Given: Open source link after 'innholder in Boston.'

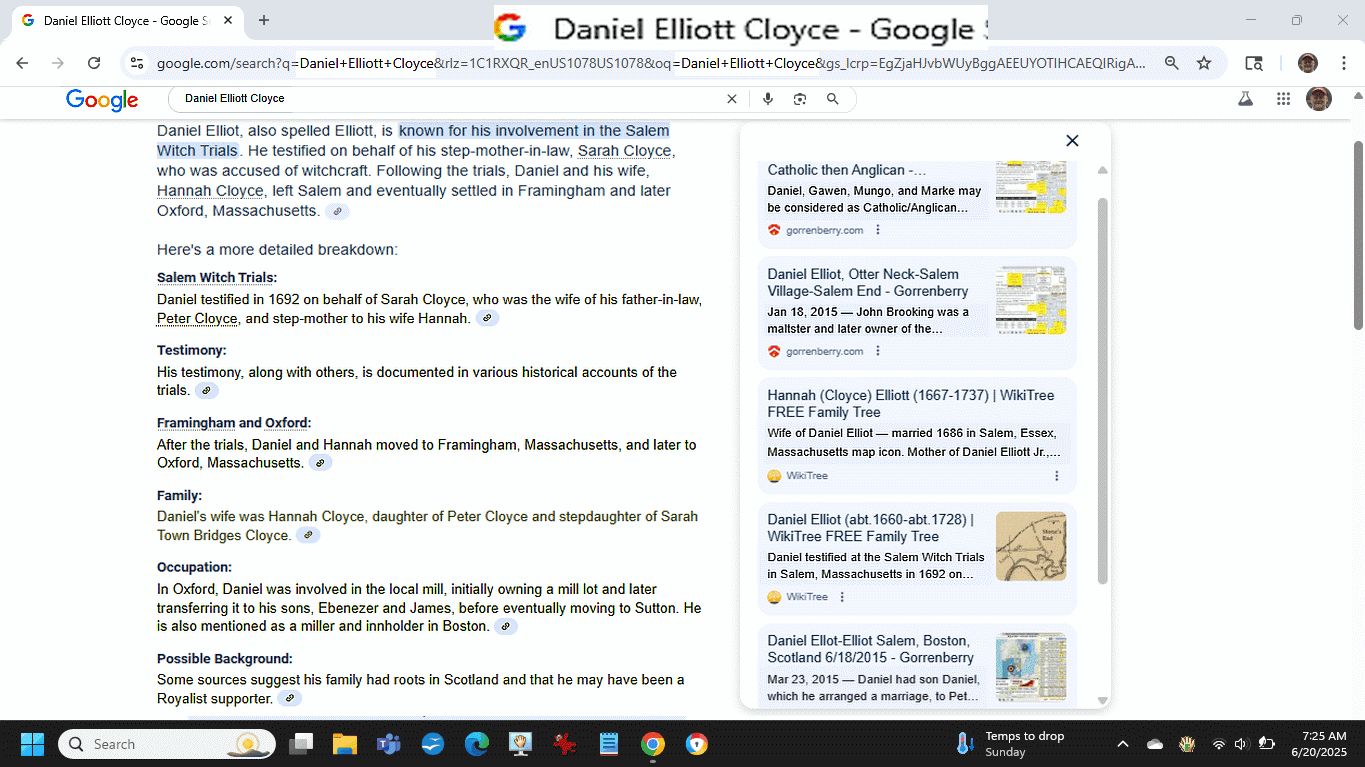Looking at the screenshot, I should (x=506, y=627).
